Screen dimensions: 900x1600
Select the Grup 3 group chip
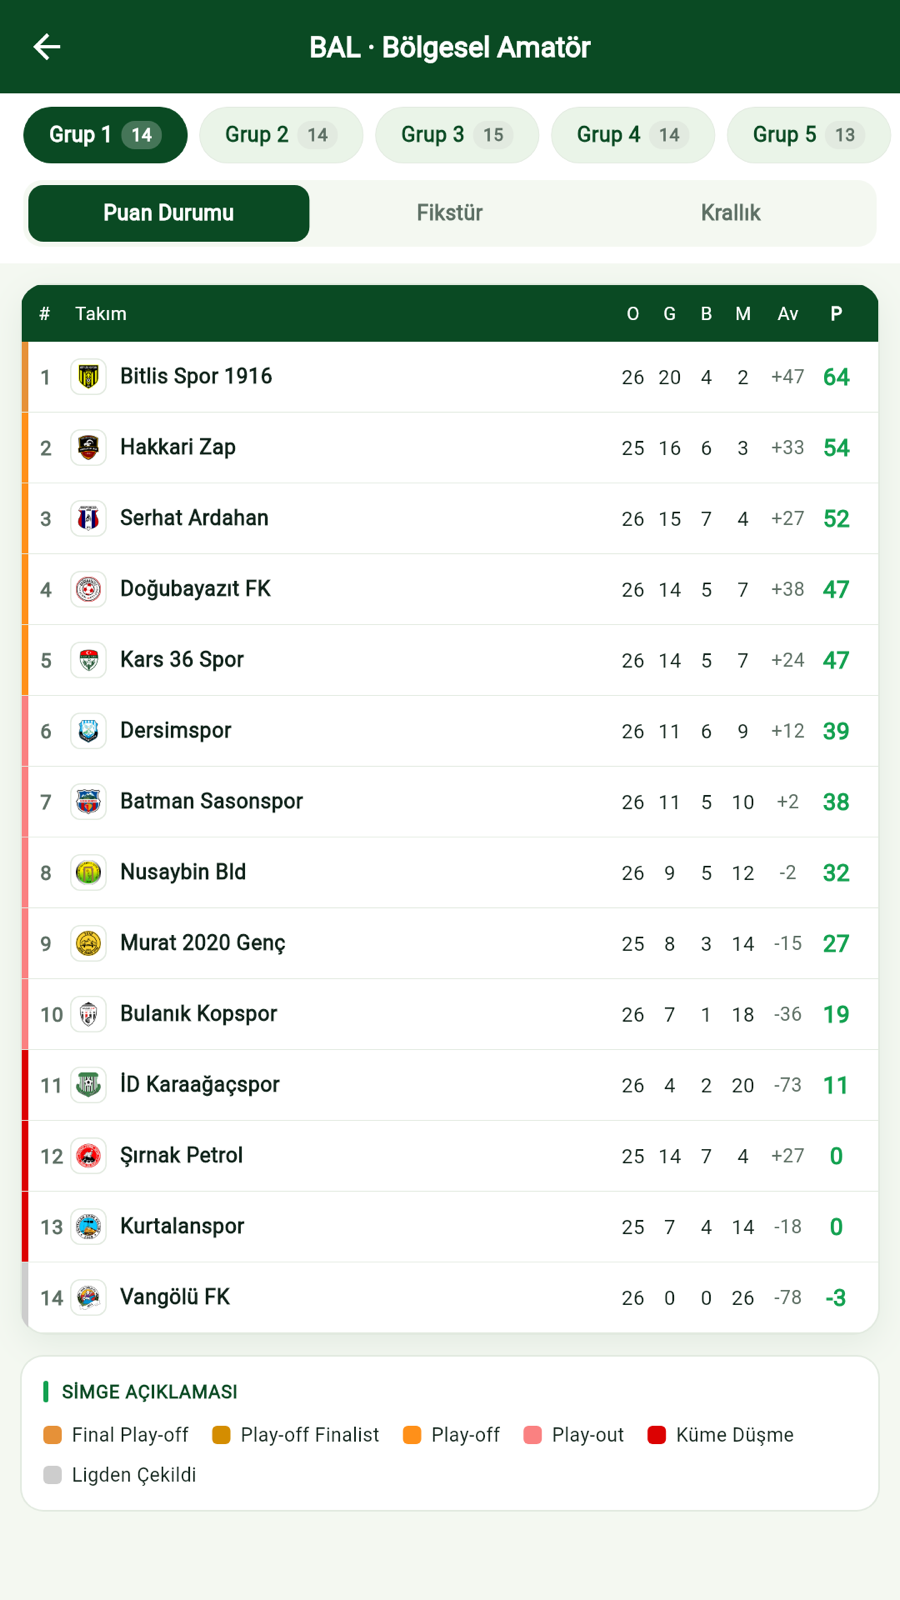457,135
